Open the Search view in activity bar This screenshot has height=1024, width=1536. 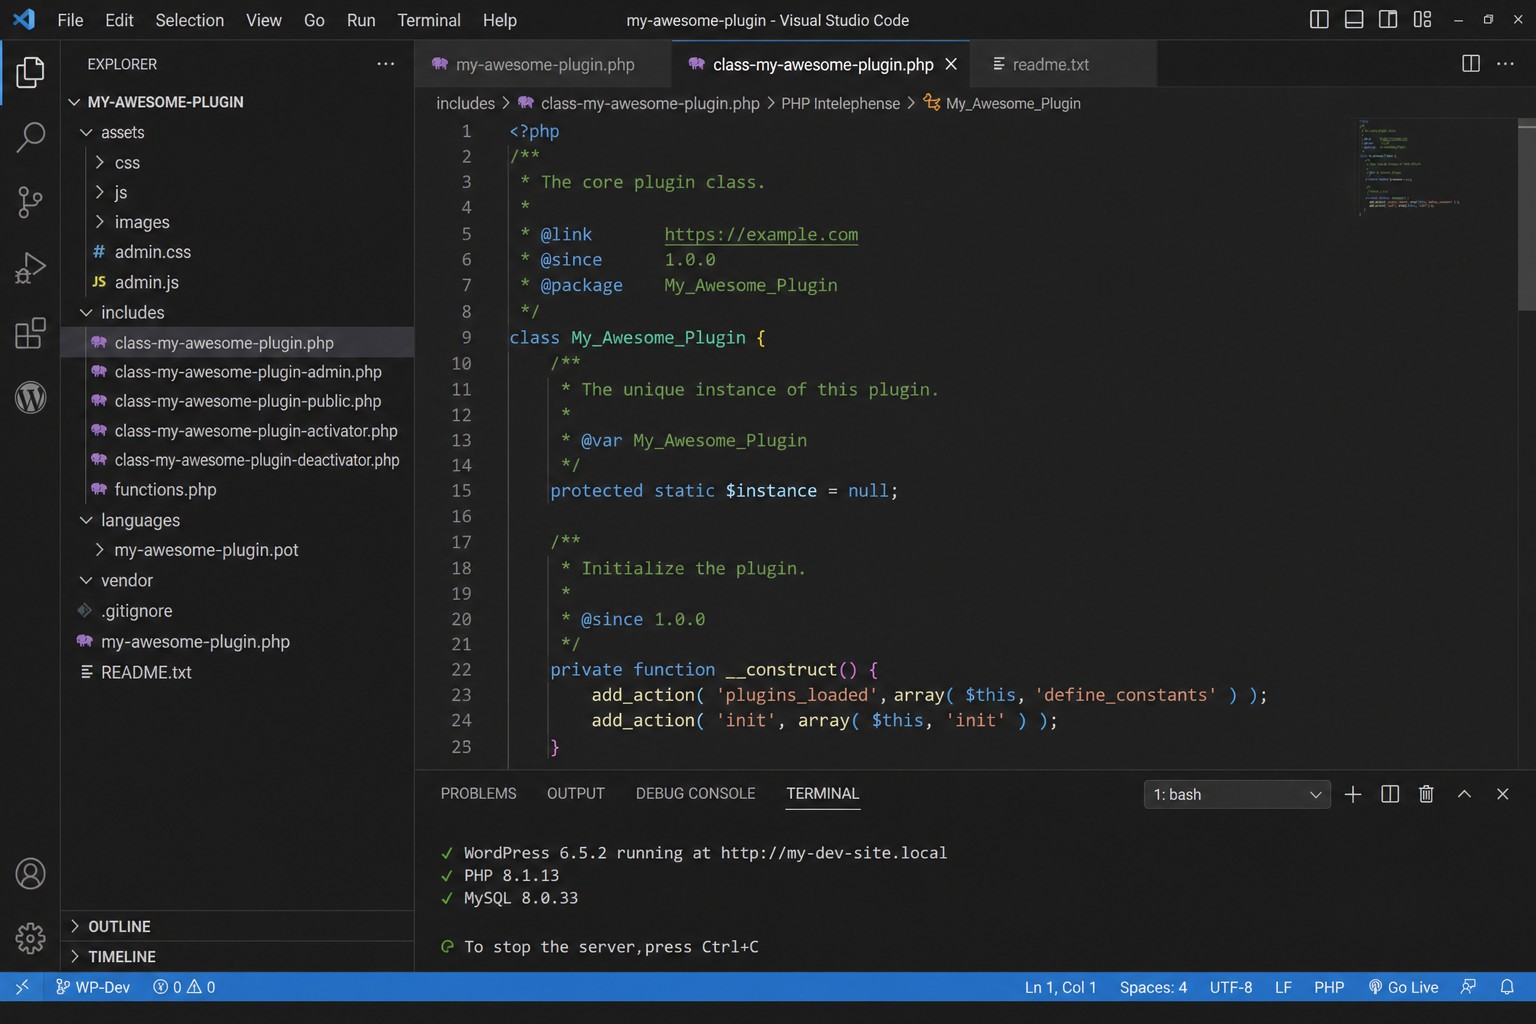30,137
